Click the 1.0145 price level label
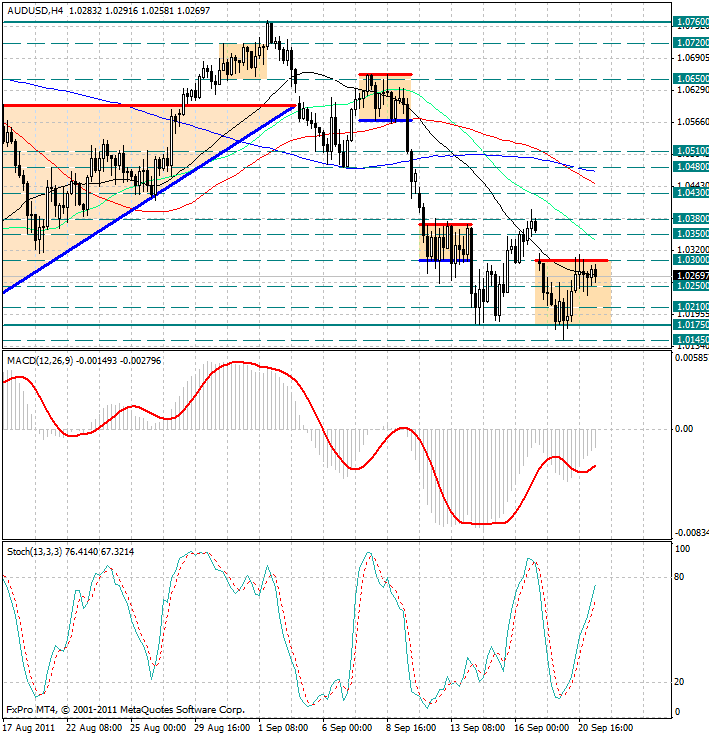This screenshot has width=709, height=735. (x=691, y=339)
